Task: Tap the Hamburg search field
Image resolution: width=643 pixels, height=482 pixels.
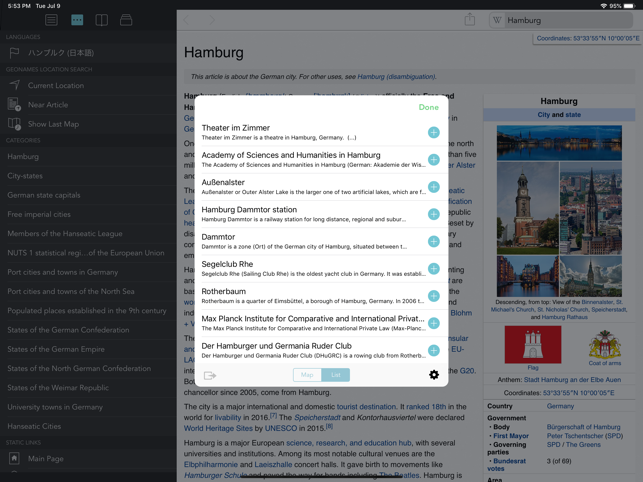Action: [x=561, y=20]
